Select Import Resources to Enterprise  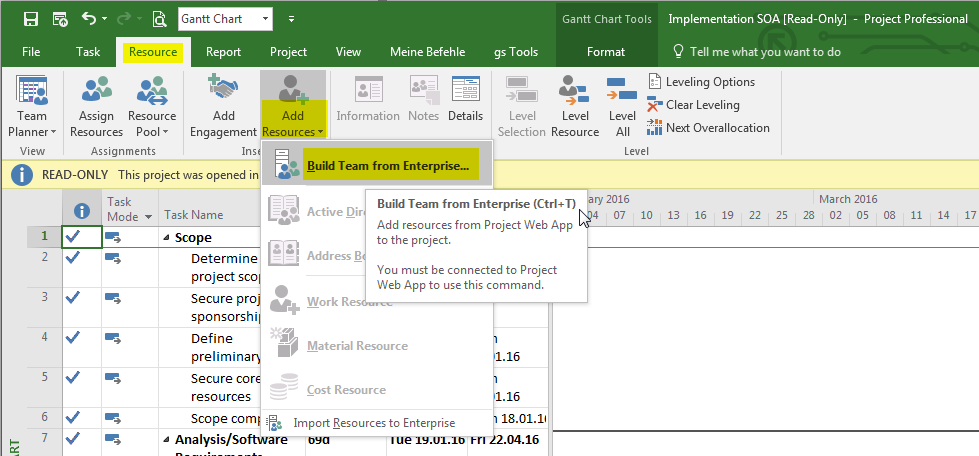(377, 423)
